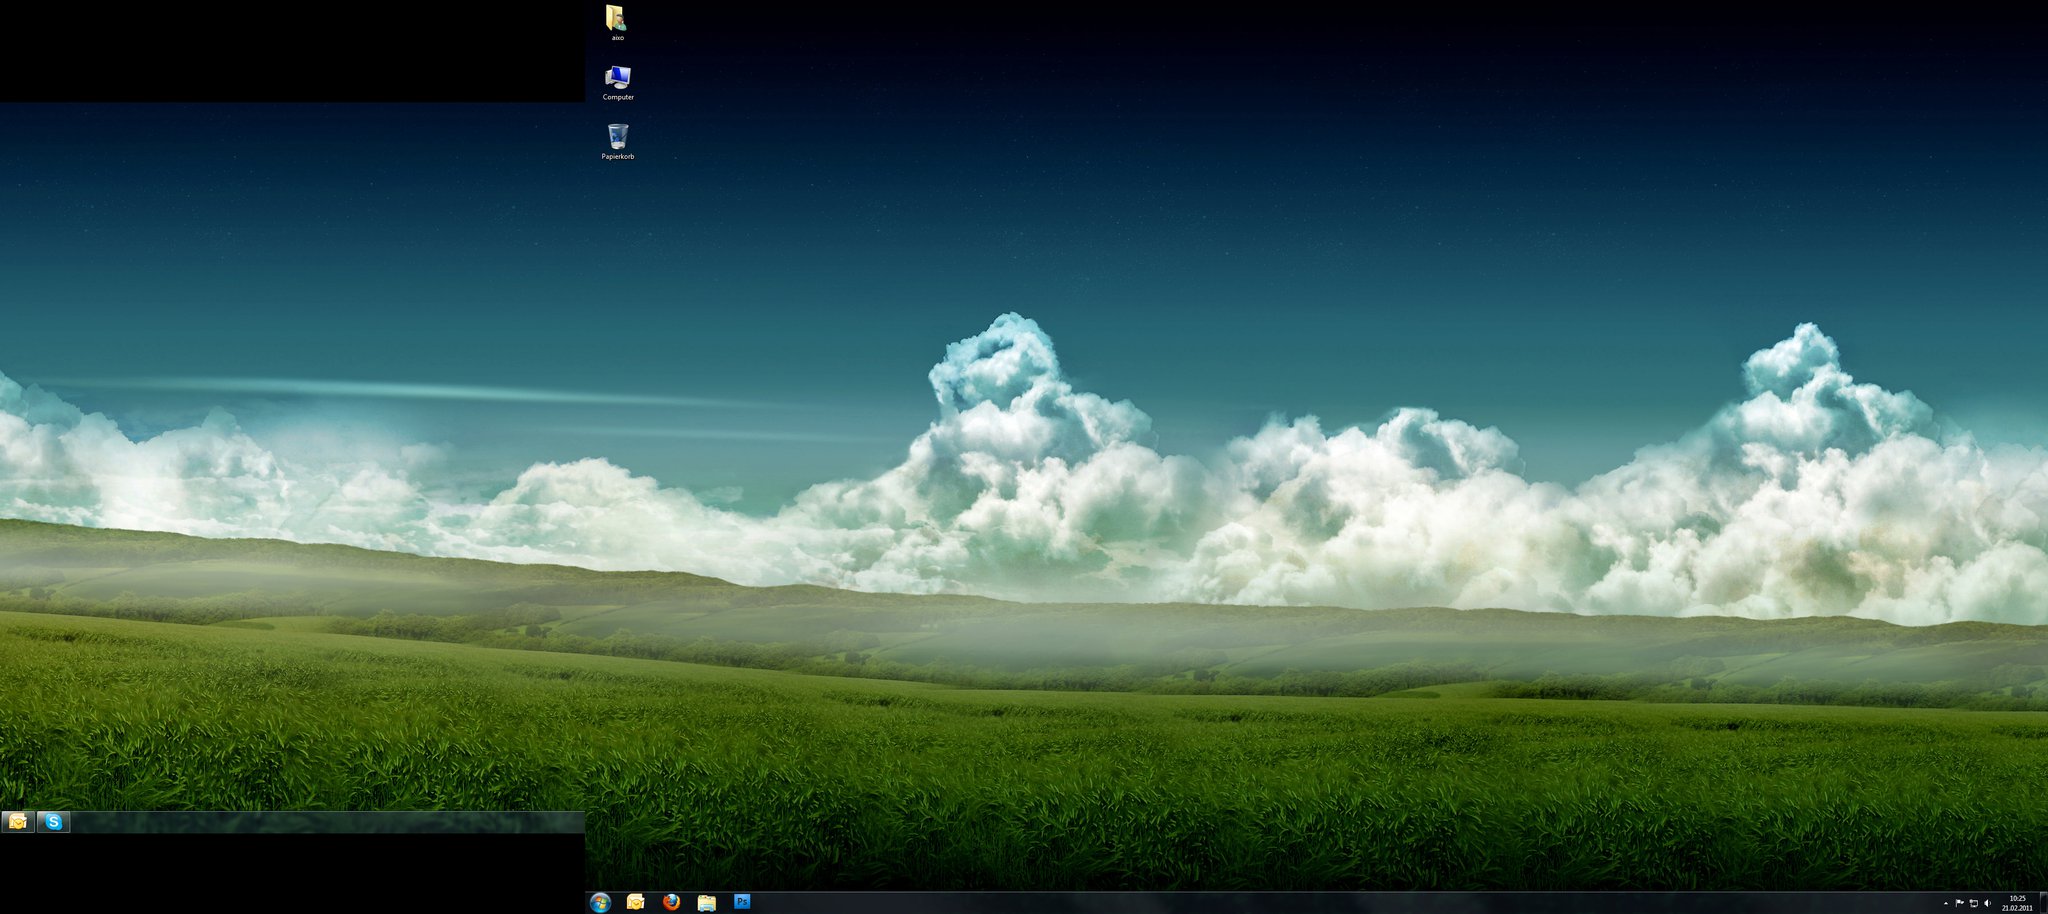Click empty area of main taskbar
2048x914 pixels.
coord(1300,903)
